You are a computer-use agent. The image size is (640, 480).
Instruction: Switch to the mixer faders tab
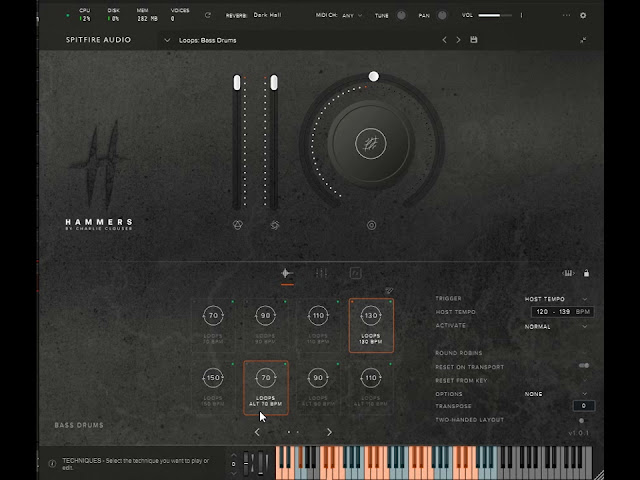321,273
